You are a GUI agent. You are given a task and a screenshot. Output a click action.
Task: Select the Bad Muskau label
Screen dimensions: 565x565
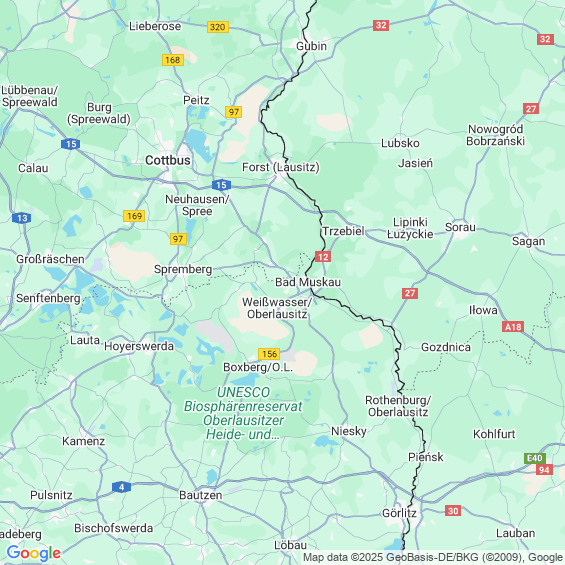(x=308, y=282)
